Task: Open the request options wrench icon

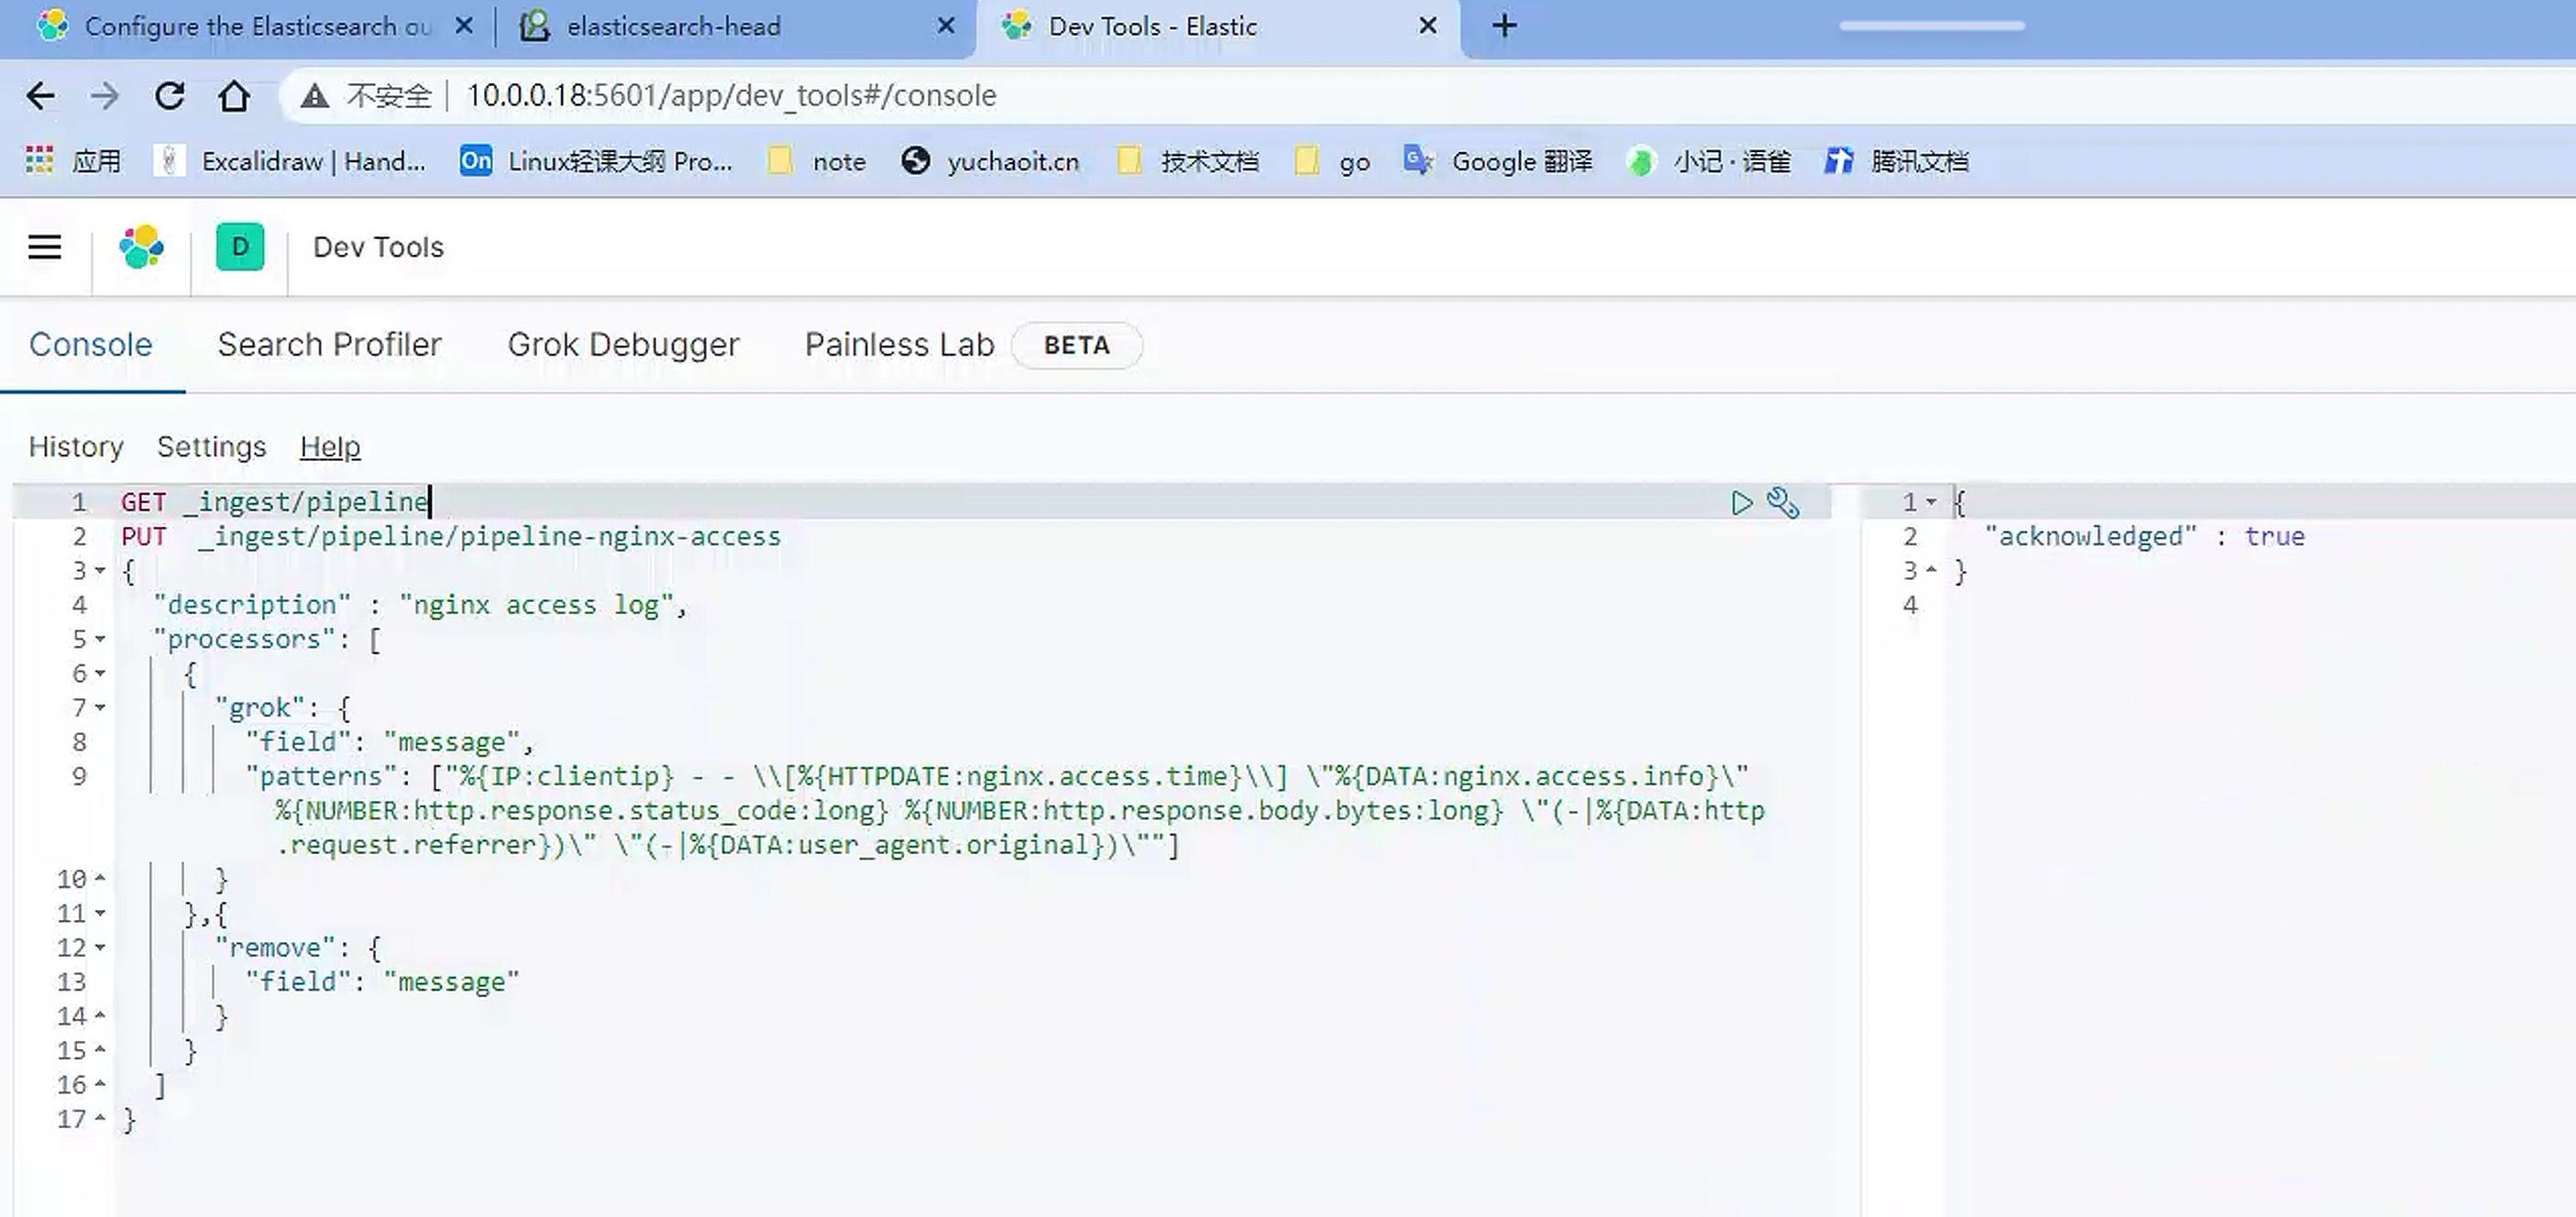Action: pos(1784,503)
